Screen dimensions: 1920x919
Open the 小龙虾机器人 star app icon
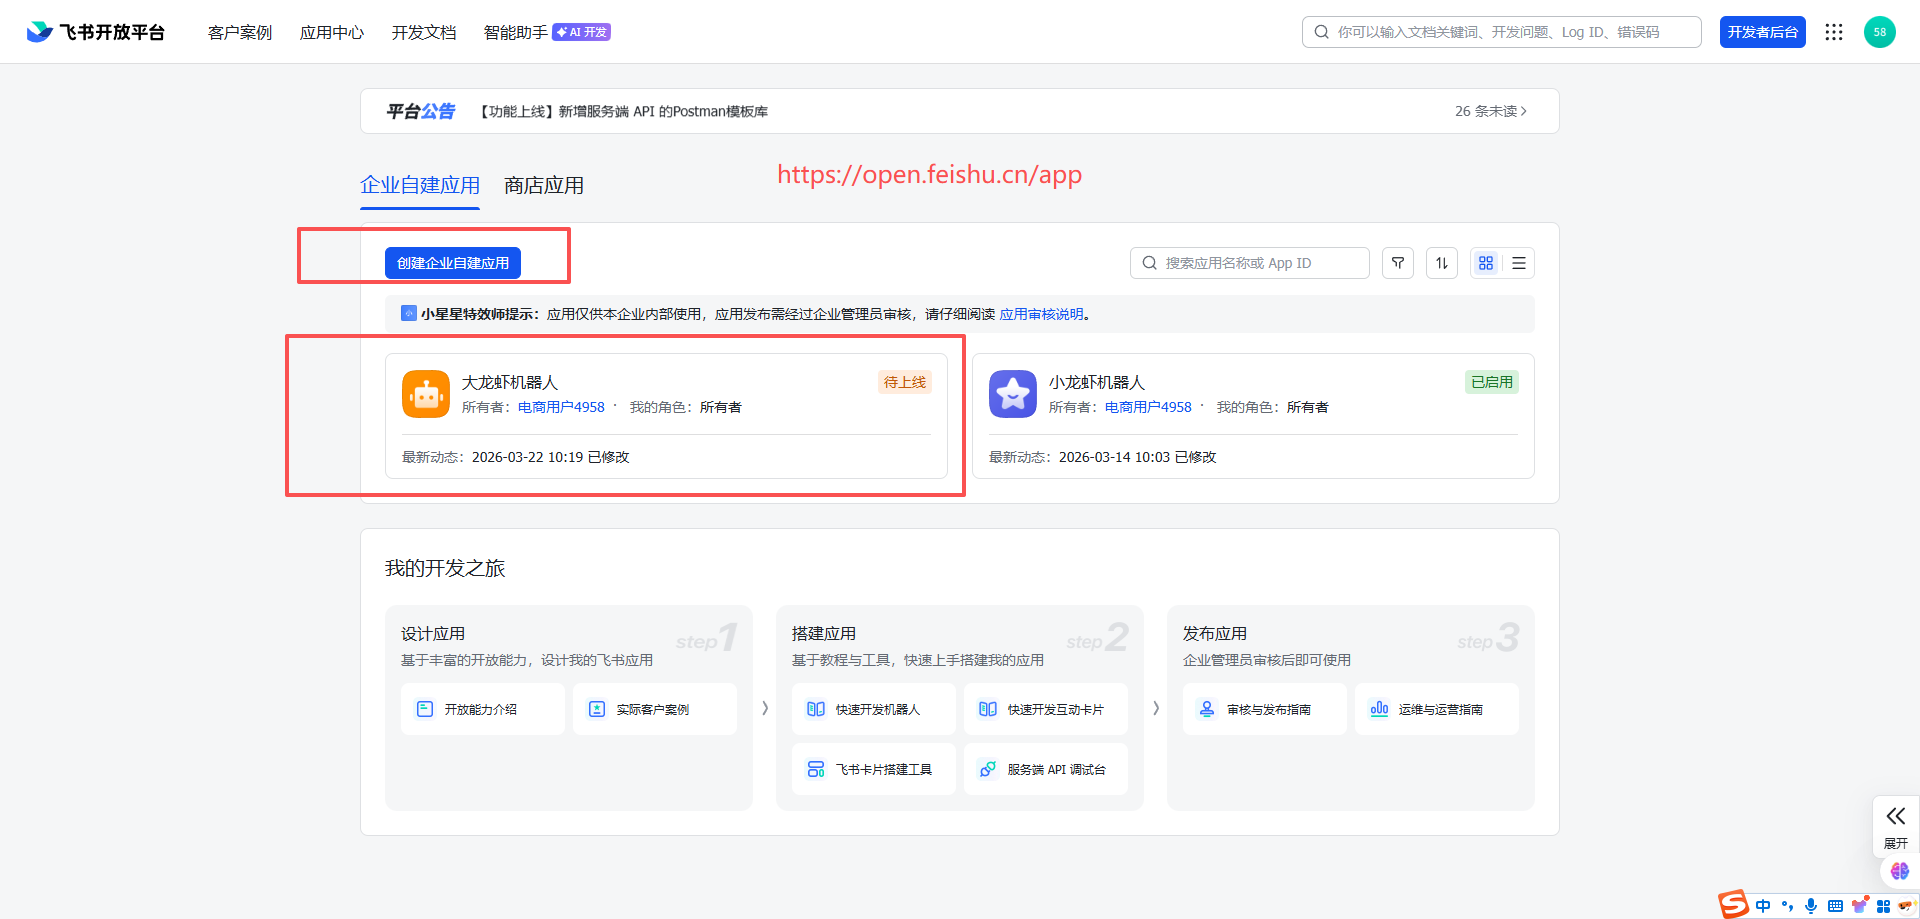[1013, 394]
